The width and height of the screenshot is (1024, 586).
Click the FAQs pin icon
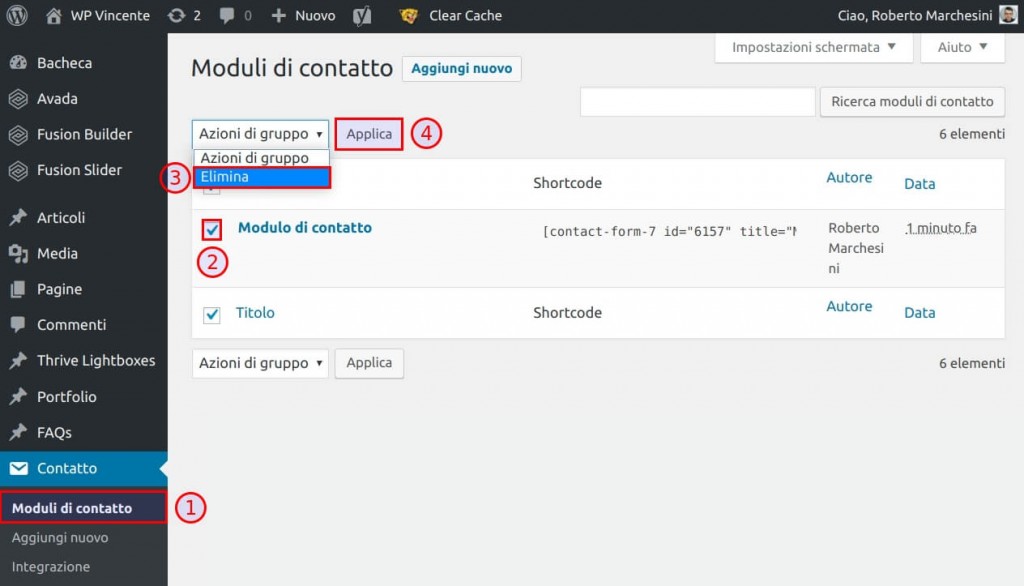tap(18, 432)
